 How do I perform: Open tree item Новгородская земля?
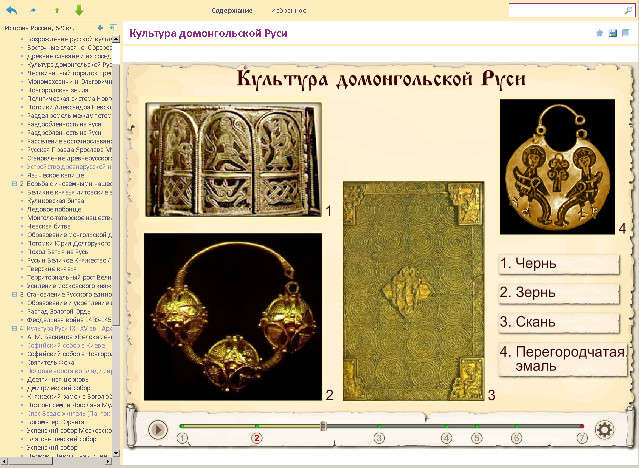point(58,90)
